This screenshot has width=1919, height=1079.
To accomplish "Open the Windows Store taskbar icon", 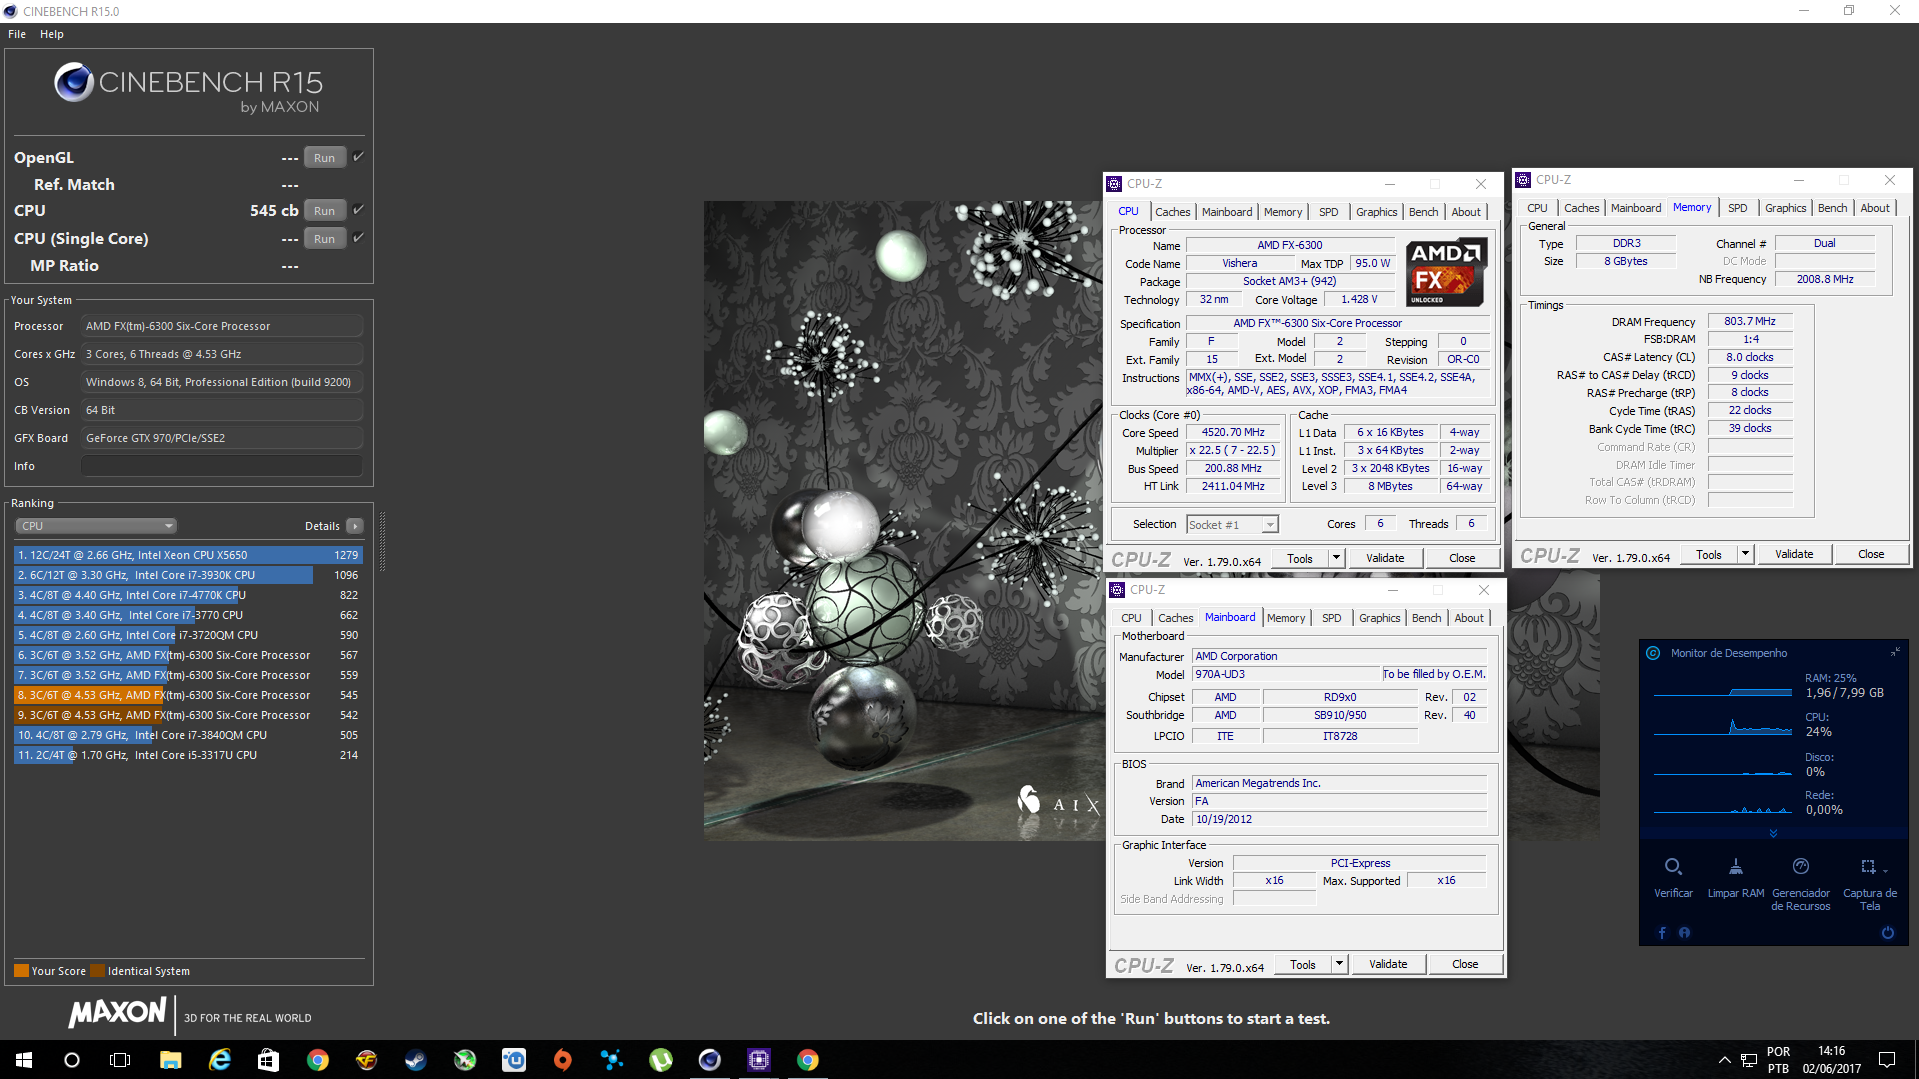I will click(x=268, y=1060).
